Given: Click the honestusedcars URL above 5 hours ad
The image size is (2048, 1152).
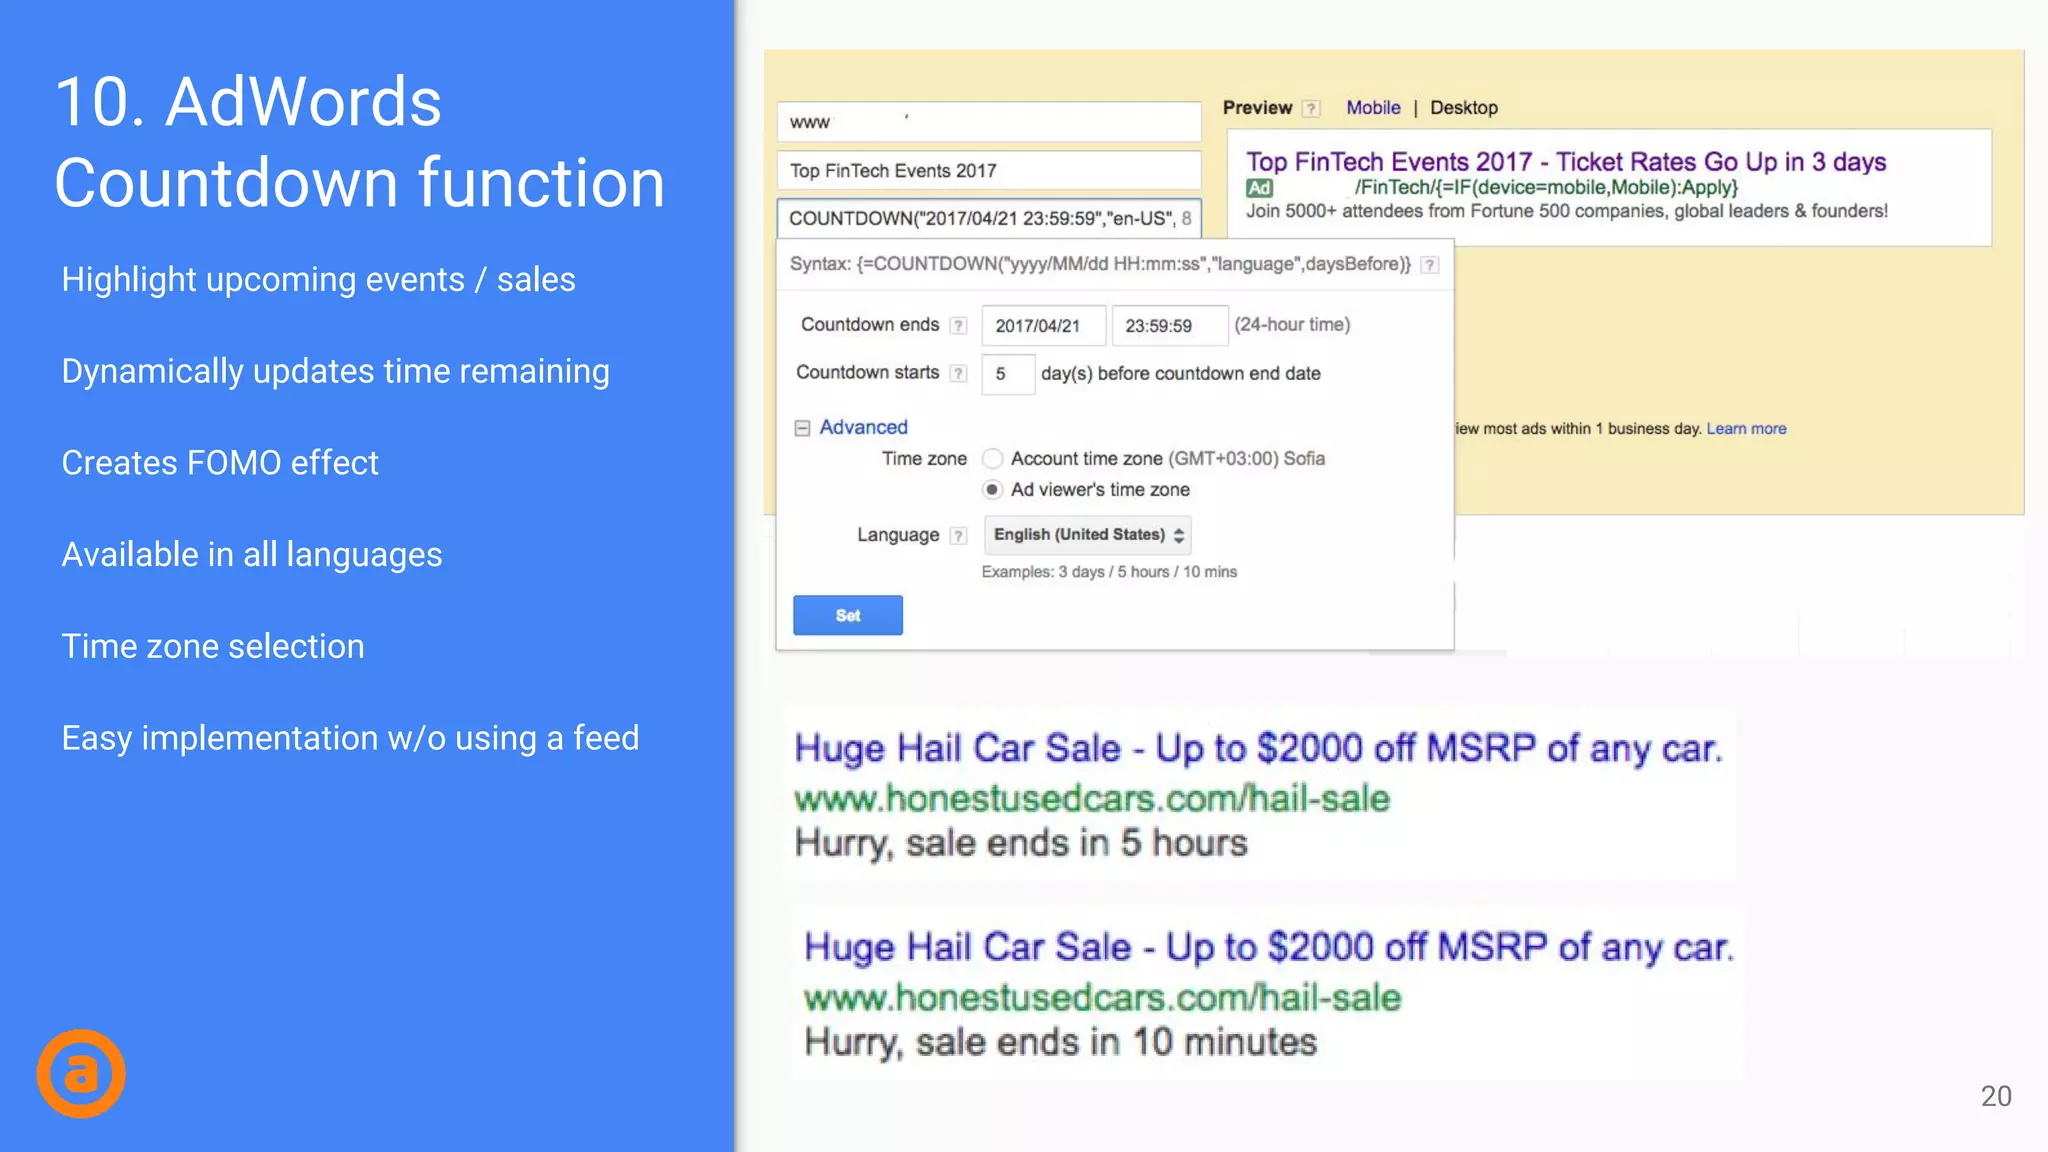Looking at the screenshot, I should click(1092, 798).
